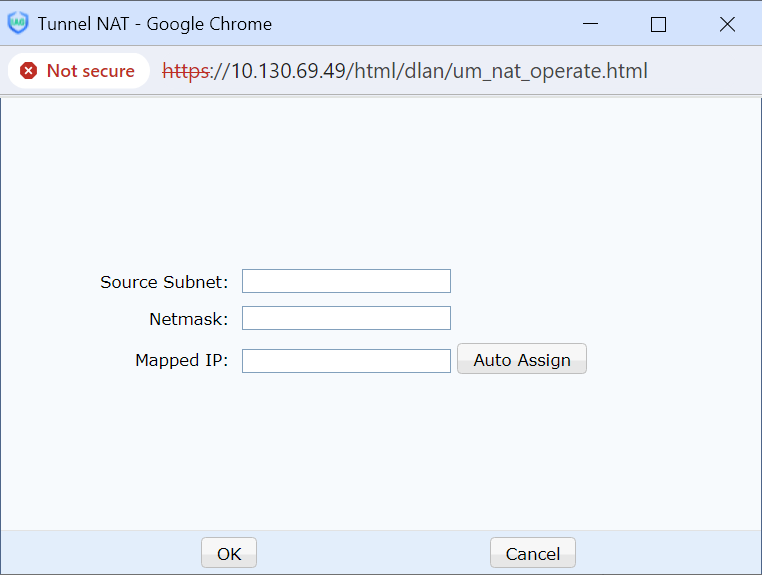Focus the Source Subnet input field
The image size is (762, 575).
(346, 281)
